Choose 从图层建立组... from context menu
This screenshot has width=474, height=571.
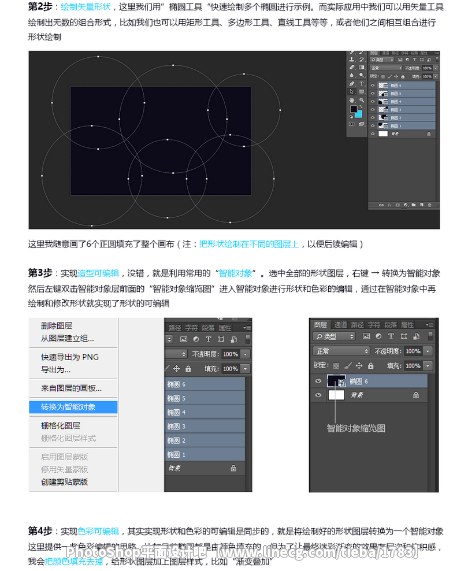pos(67,338)
